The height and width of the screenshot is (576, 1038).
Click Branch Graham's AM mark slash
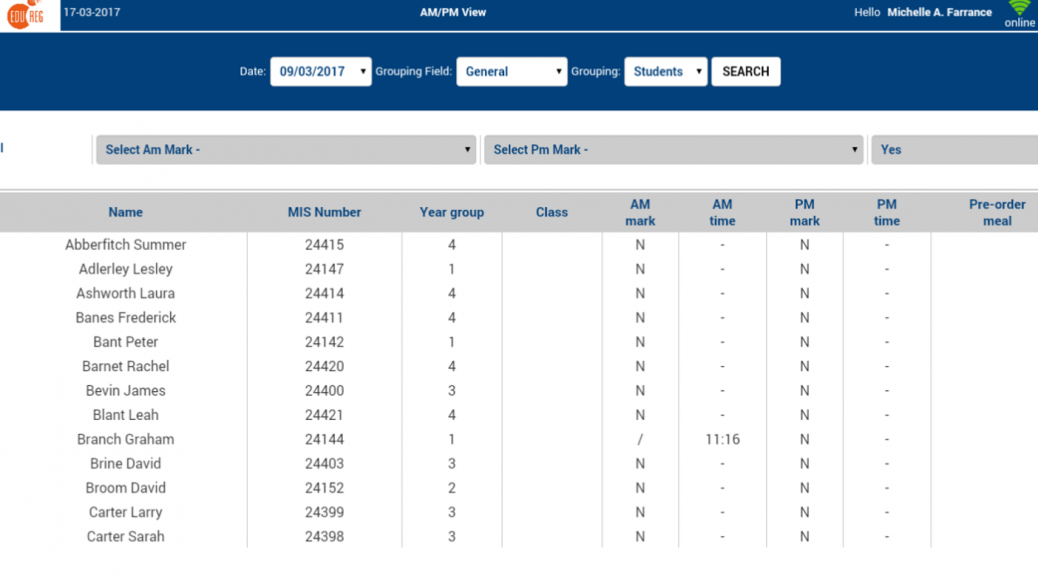click(x=640, y=440)
